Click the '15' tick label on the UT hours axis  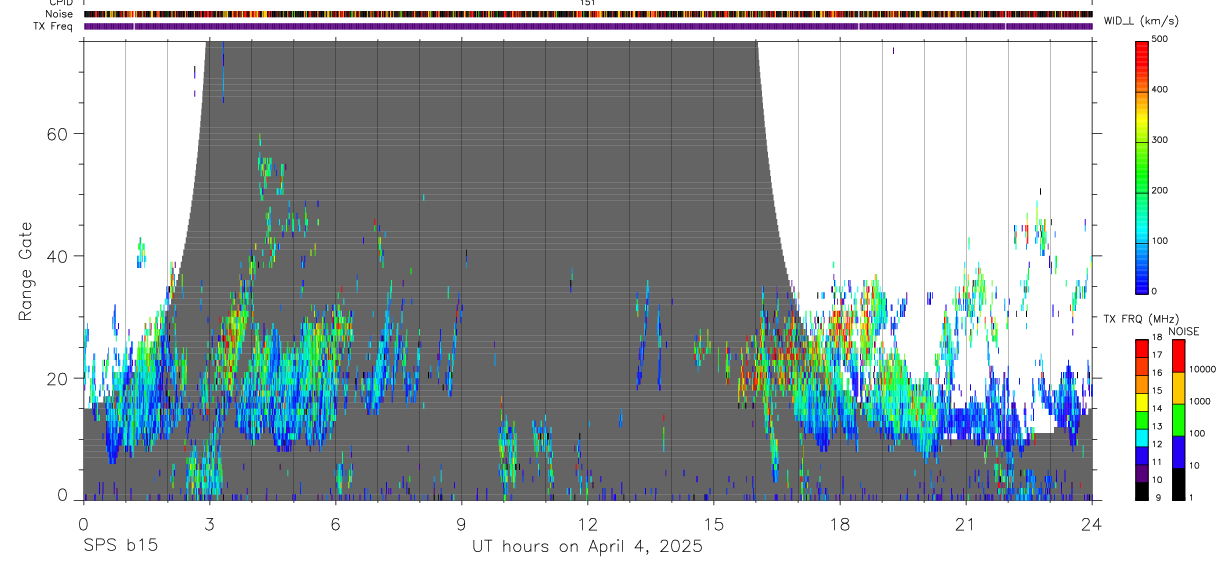[x=713, y=524]
